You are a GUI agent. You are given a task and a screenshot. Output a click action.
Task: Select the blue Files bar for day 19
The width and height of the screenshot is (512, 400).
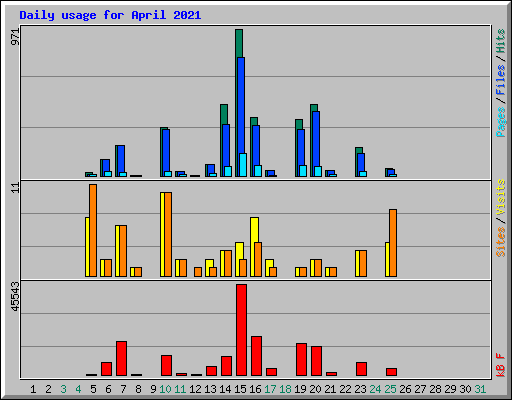[x=301, y=147]
